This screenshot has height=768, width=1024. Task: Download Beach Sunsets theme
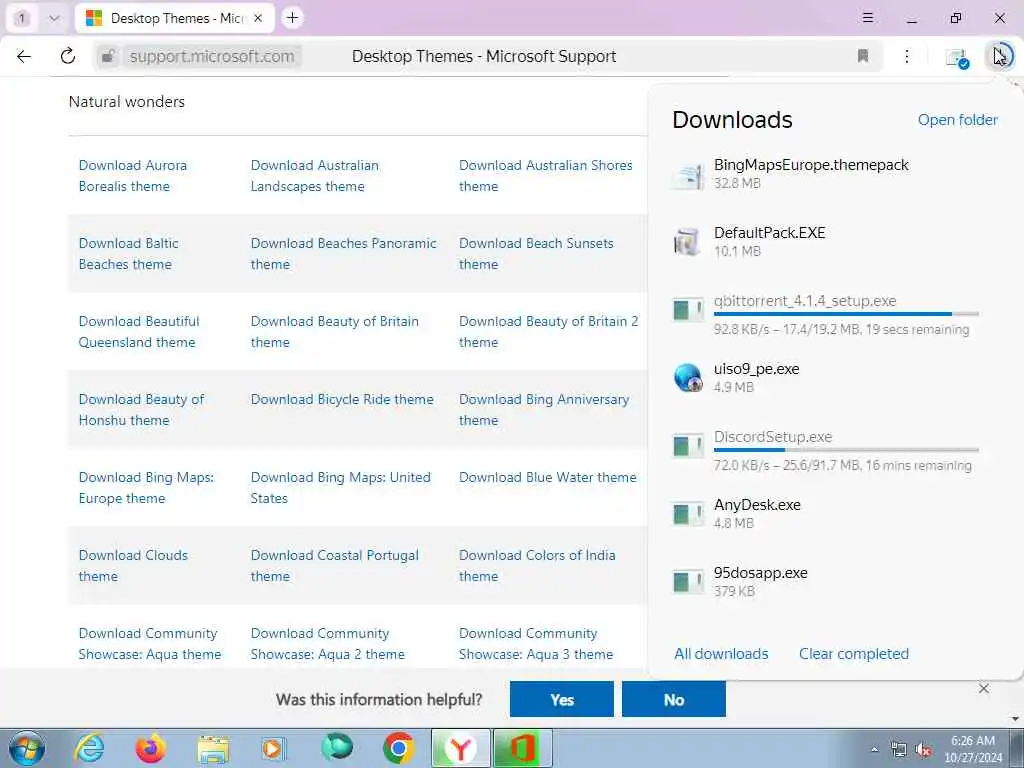[536, 253]
